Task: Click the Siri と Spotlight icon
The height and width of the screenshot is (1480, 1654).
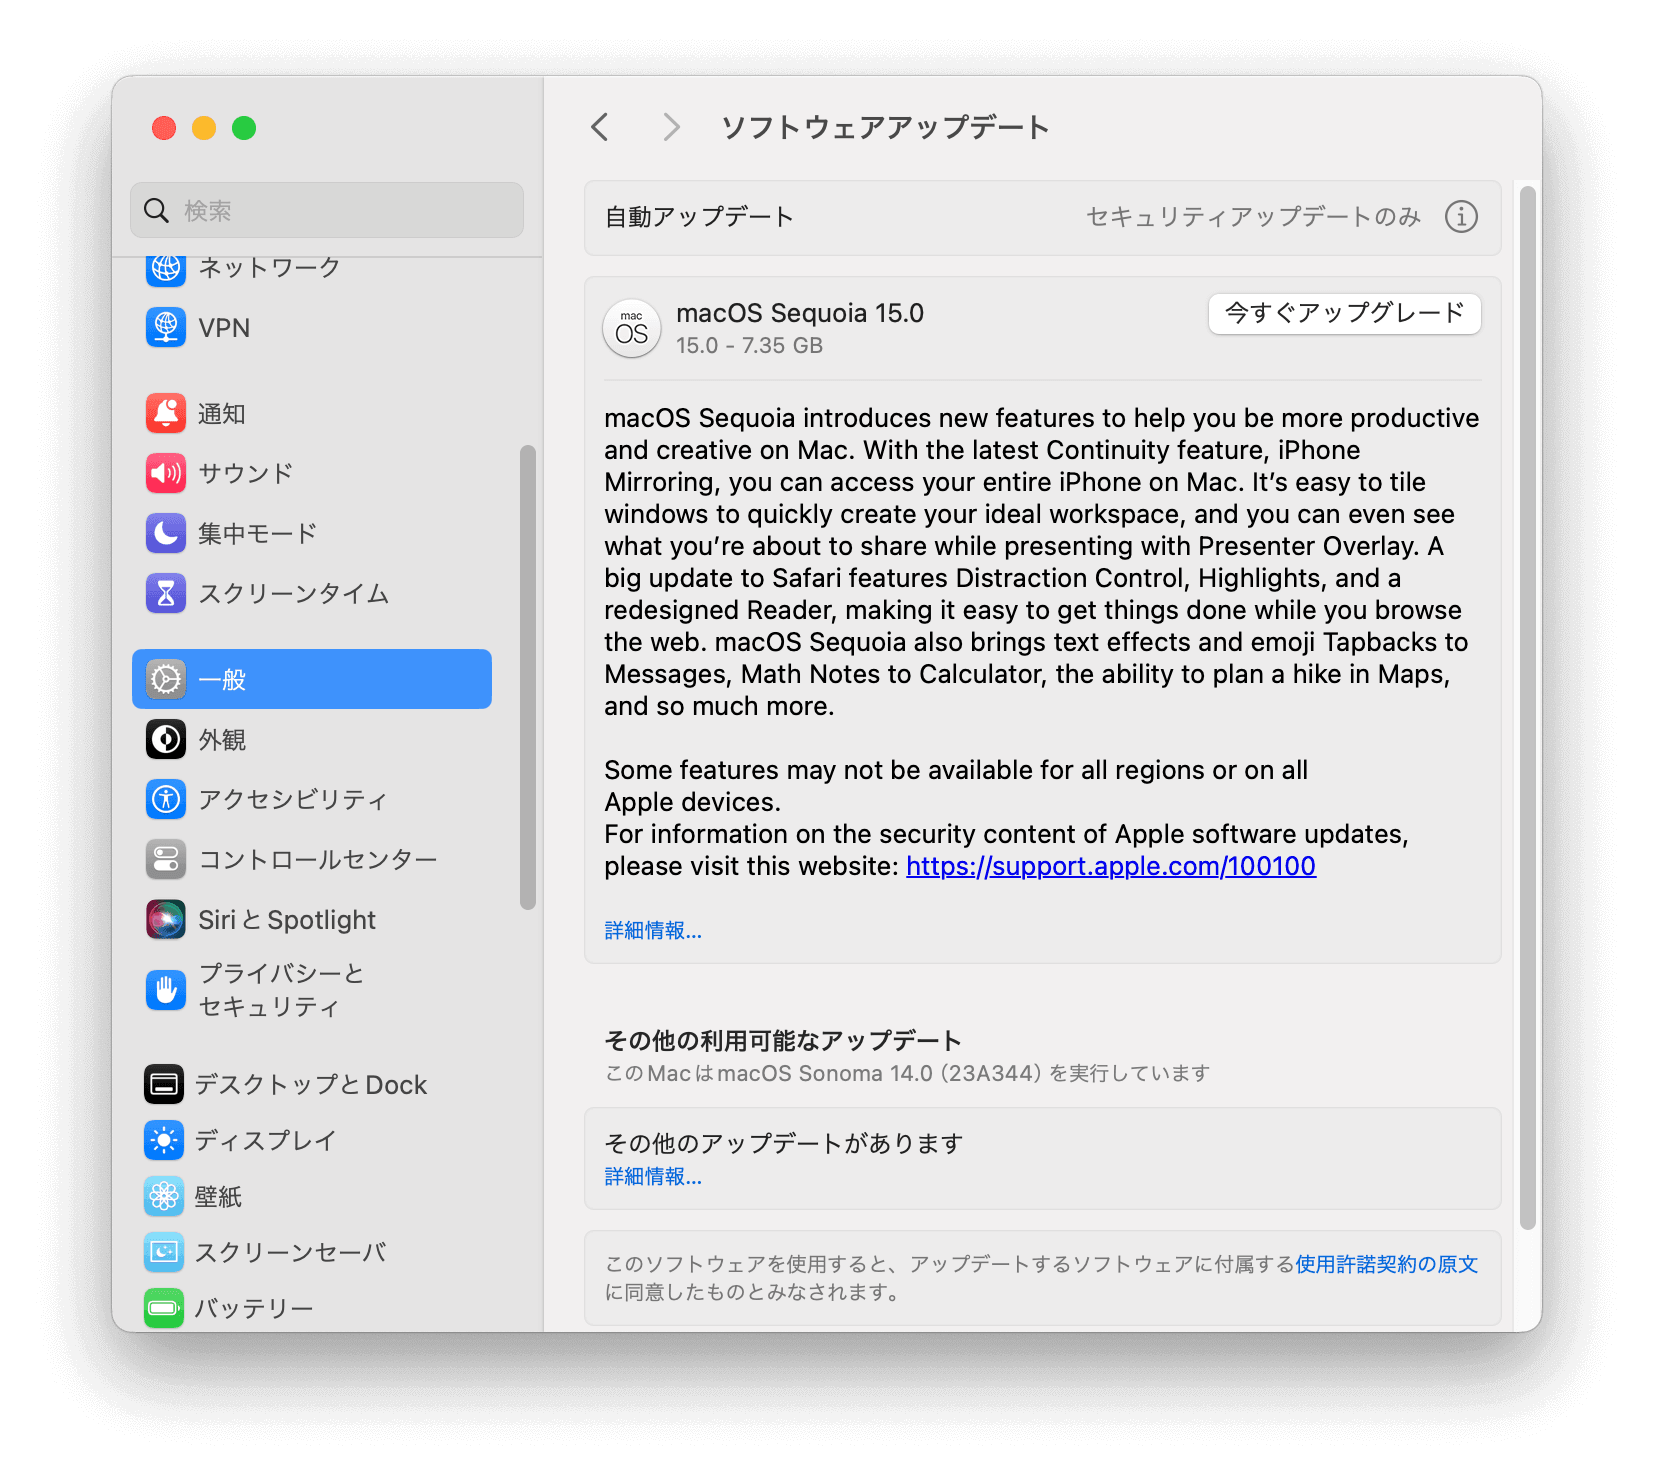Action: (166, 919)
